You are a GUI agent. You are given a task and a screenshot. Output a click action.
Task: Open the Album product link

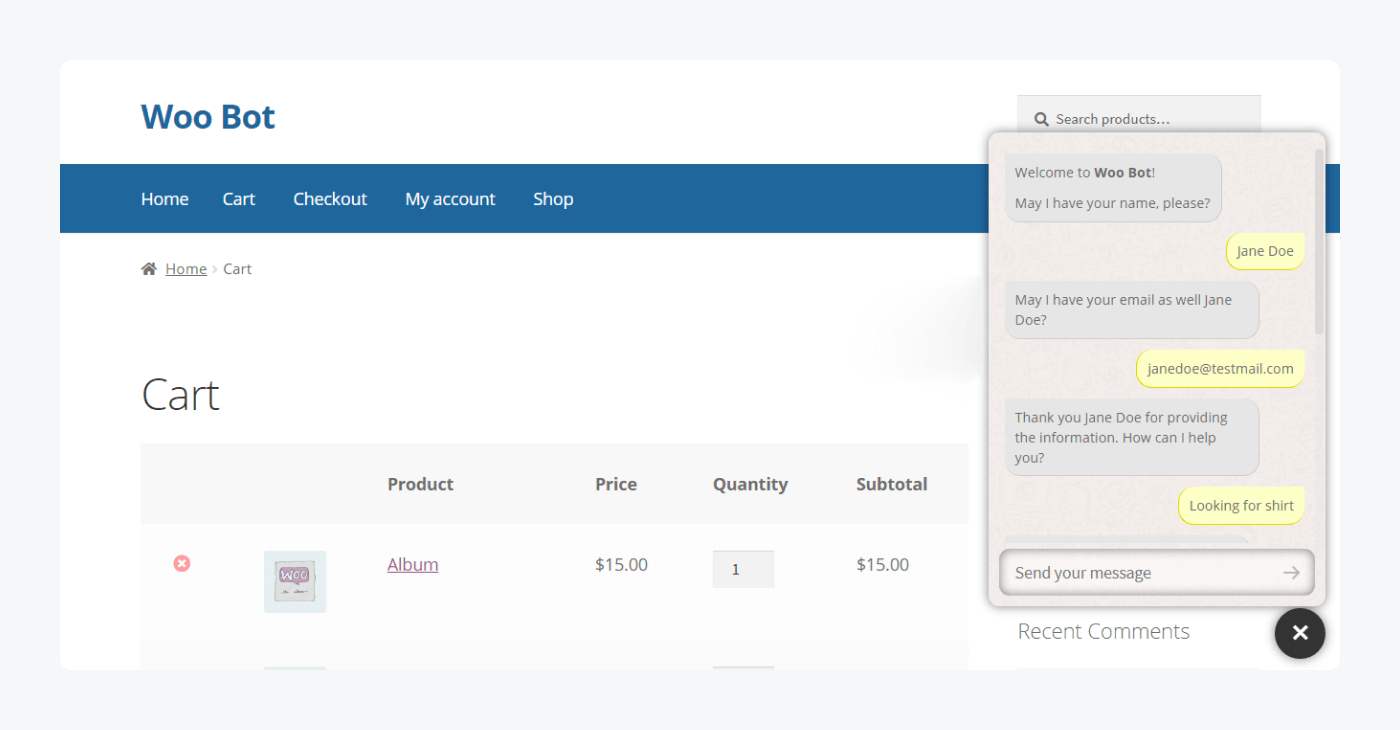click(x=412, y=564)
